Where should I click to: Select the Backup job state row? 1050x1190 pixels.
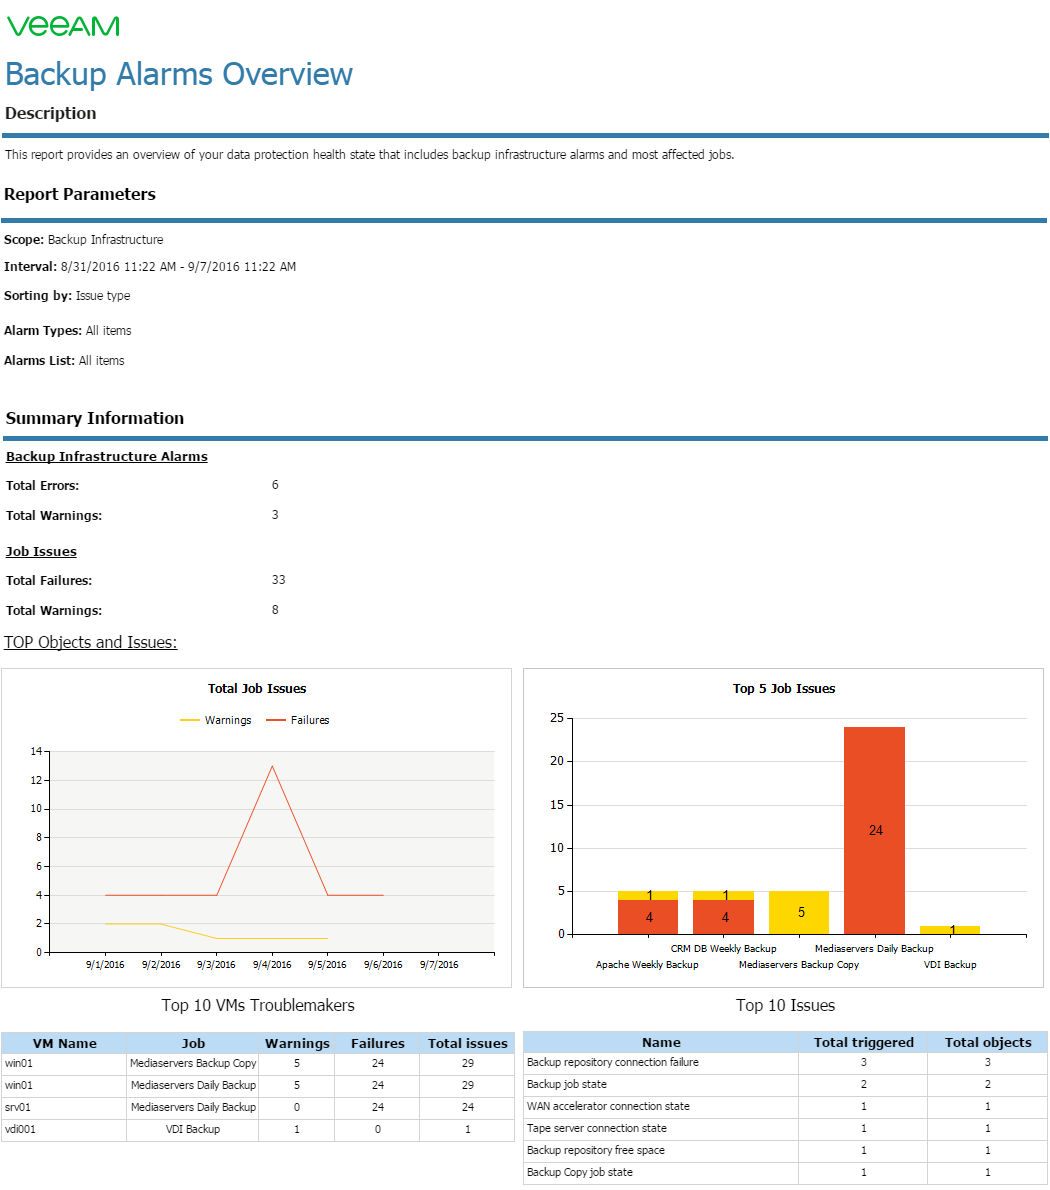tap(785, 1085)
